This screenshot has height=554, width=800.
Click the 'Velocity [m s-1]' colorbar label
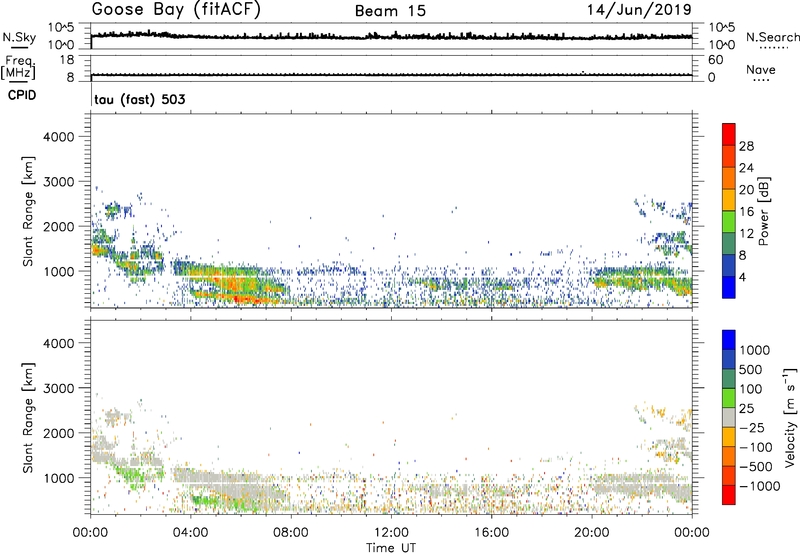(789, 417)
